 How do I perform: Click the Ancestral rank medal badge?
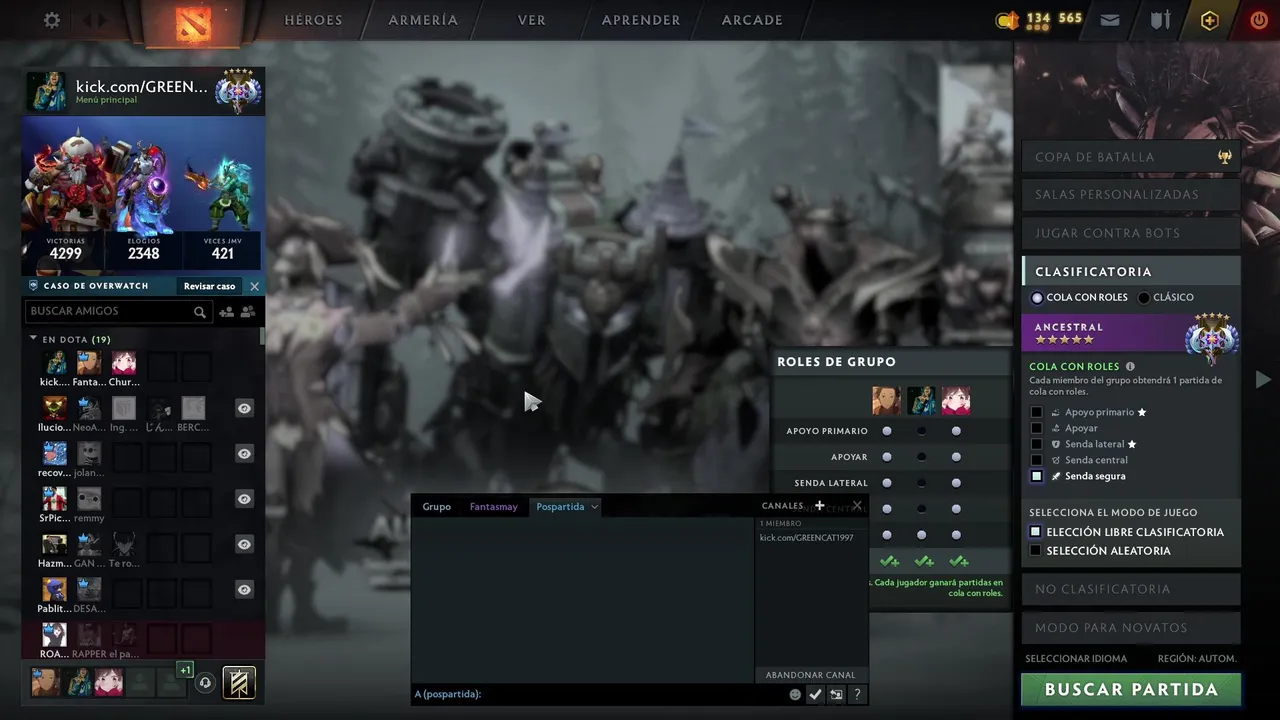click(x=1212, y=337)
